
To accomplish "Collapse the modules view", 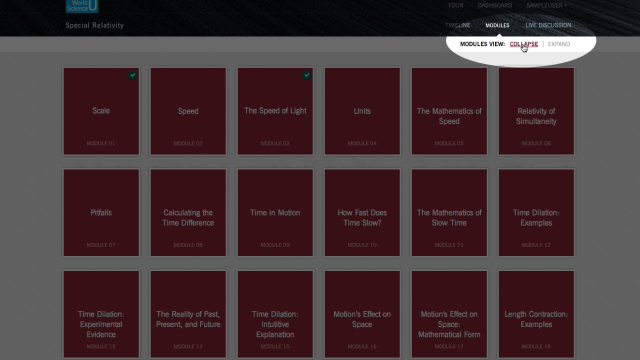I will 524,44.
